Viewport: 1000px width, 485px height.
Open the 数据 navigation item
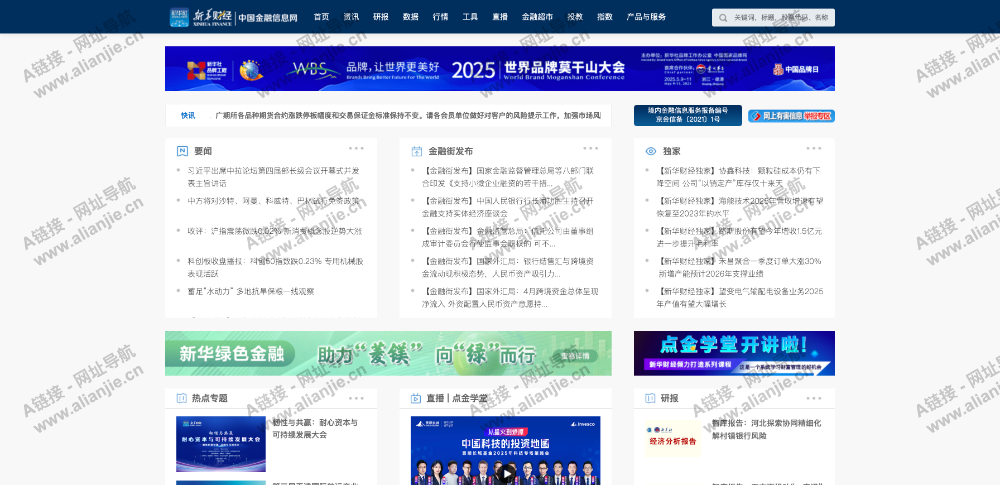coord(411,17)
